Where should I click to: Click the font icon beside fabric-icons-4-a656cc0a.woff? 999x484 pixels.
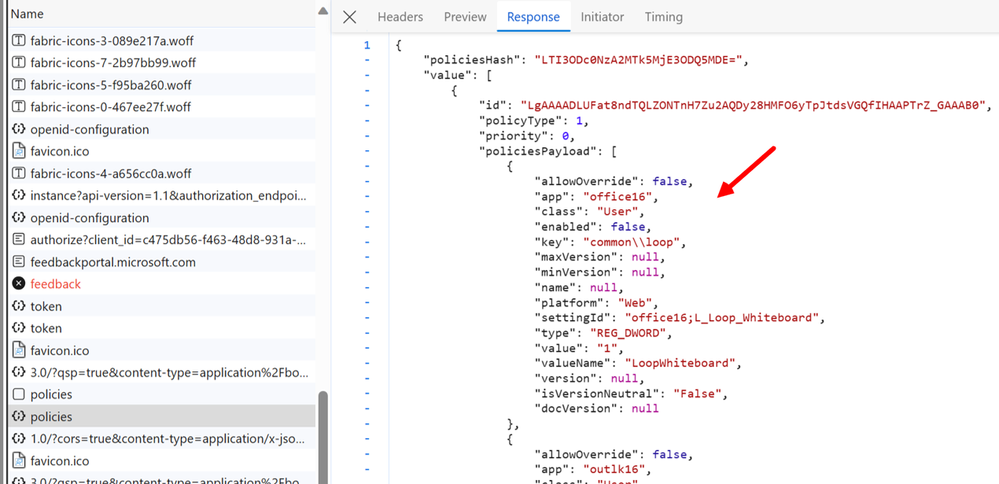[x=19, y=174]
